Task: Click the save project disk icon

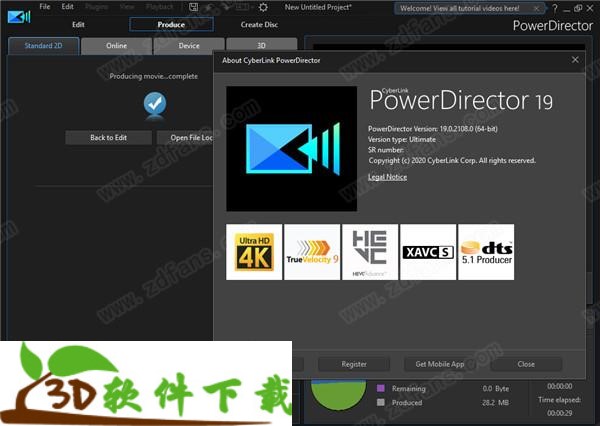Action: tap(194, 7)
